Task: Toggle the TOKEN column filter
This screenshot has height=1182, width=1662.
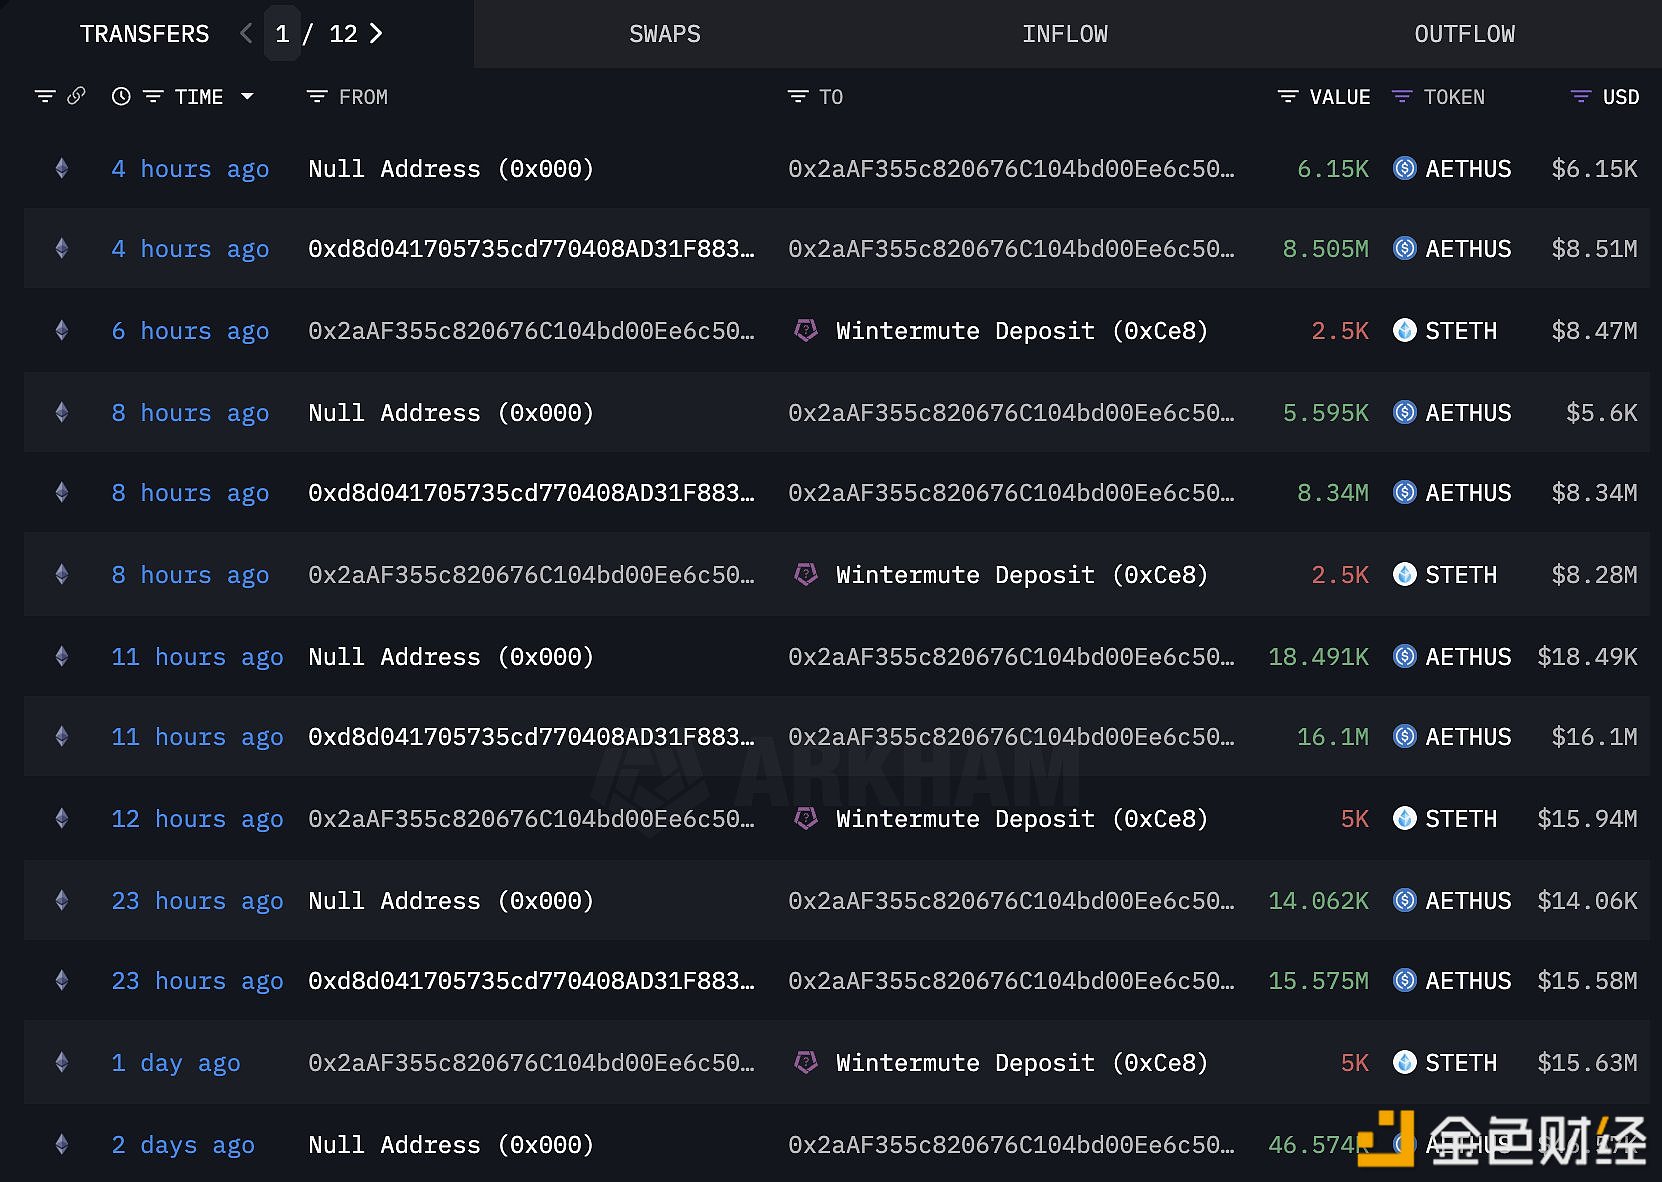Action: point(1402,97)
